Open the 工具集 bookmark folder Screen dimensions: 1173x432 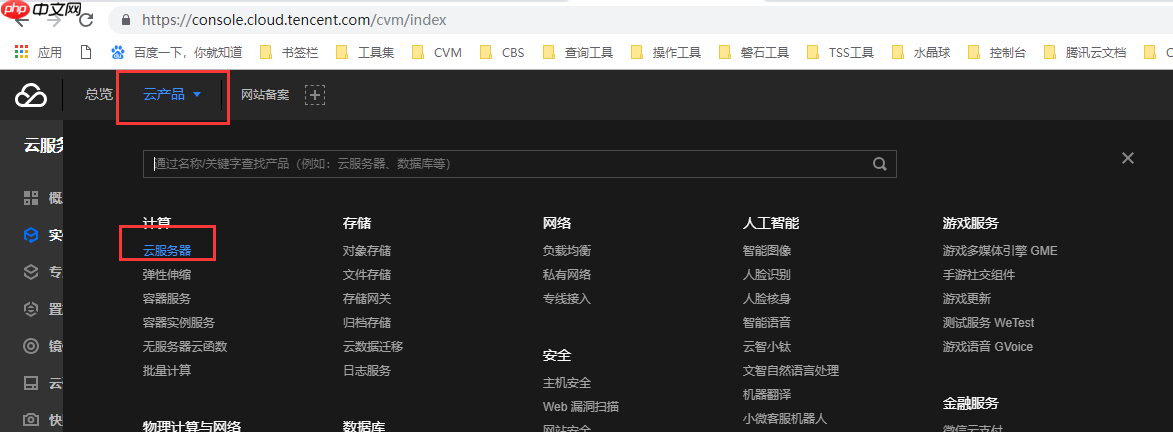pos(365,52)
